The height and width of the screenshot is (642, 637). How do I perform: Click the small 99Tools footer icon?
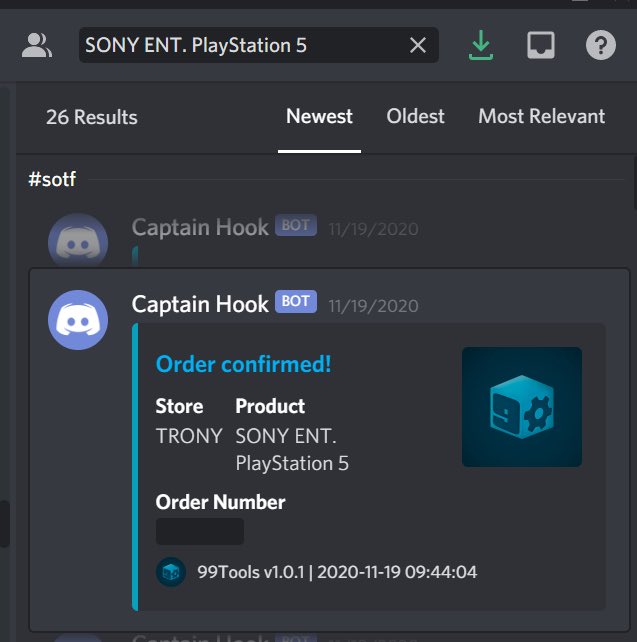coord(171,572)
